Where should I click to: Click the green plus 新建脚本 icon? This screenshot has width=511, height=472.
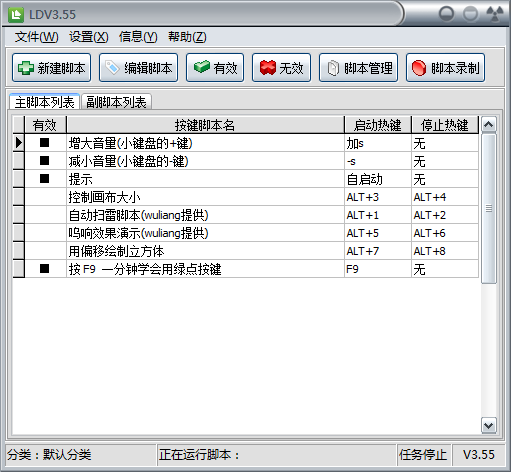click(x=26, y=68)
